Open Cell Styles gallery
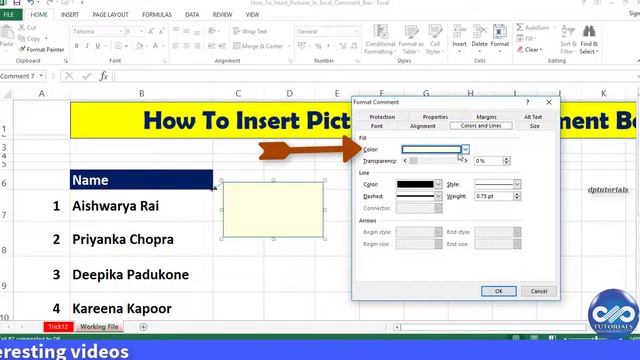 [x=435, y=40]
